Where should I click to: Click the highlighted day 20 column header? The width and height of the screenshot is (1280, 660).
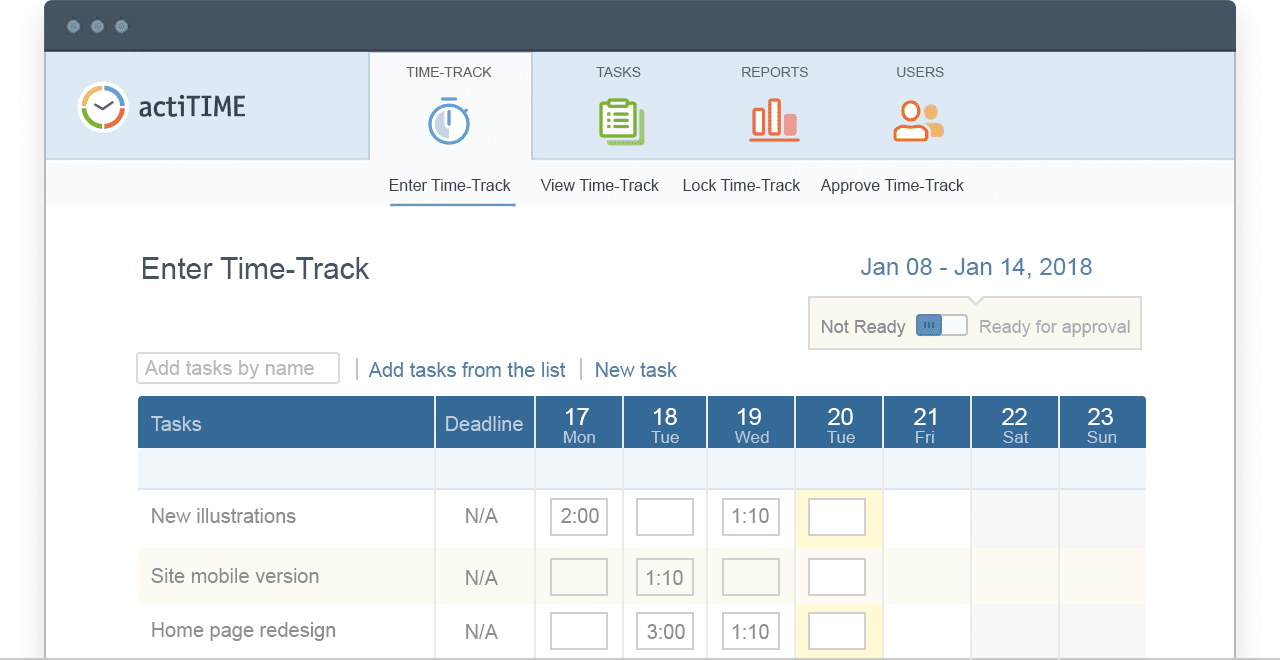[x=838, y=421]
